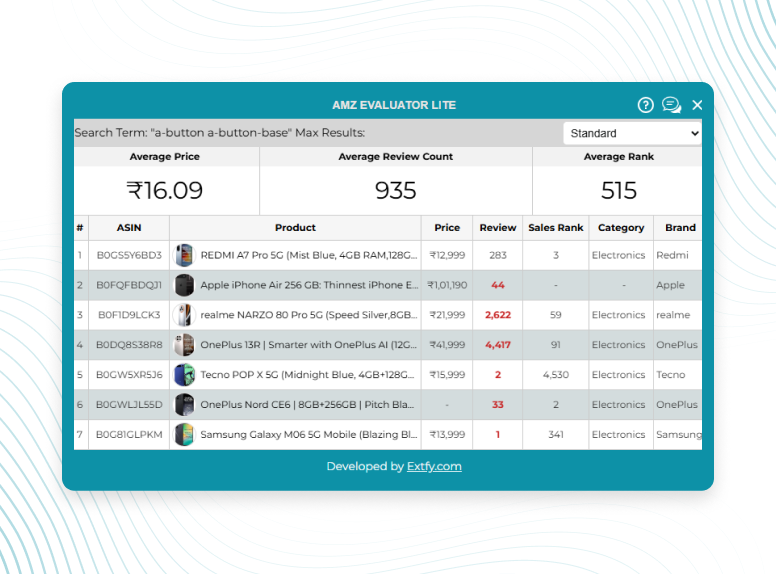Open realme NARZO 80 Pro thumbnail
The width and height of the screenshot is (776, 574).
(x=184, y=315)
